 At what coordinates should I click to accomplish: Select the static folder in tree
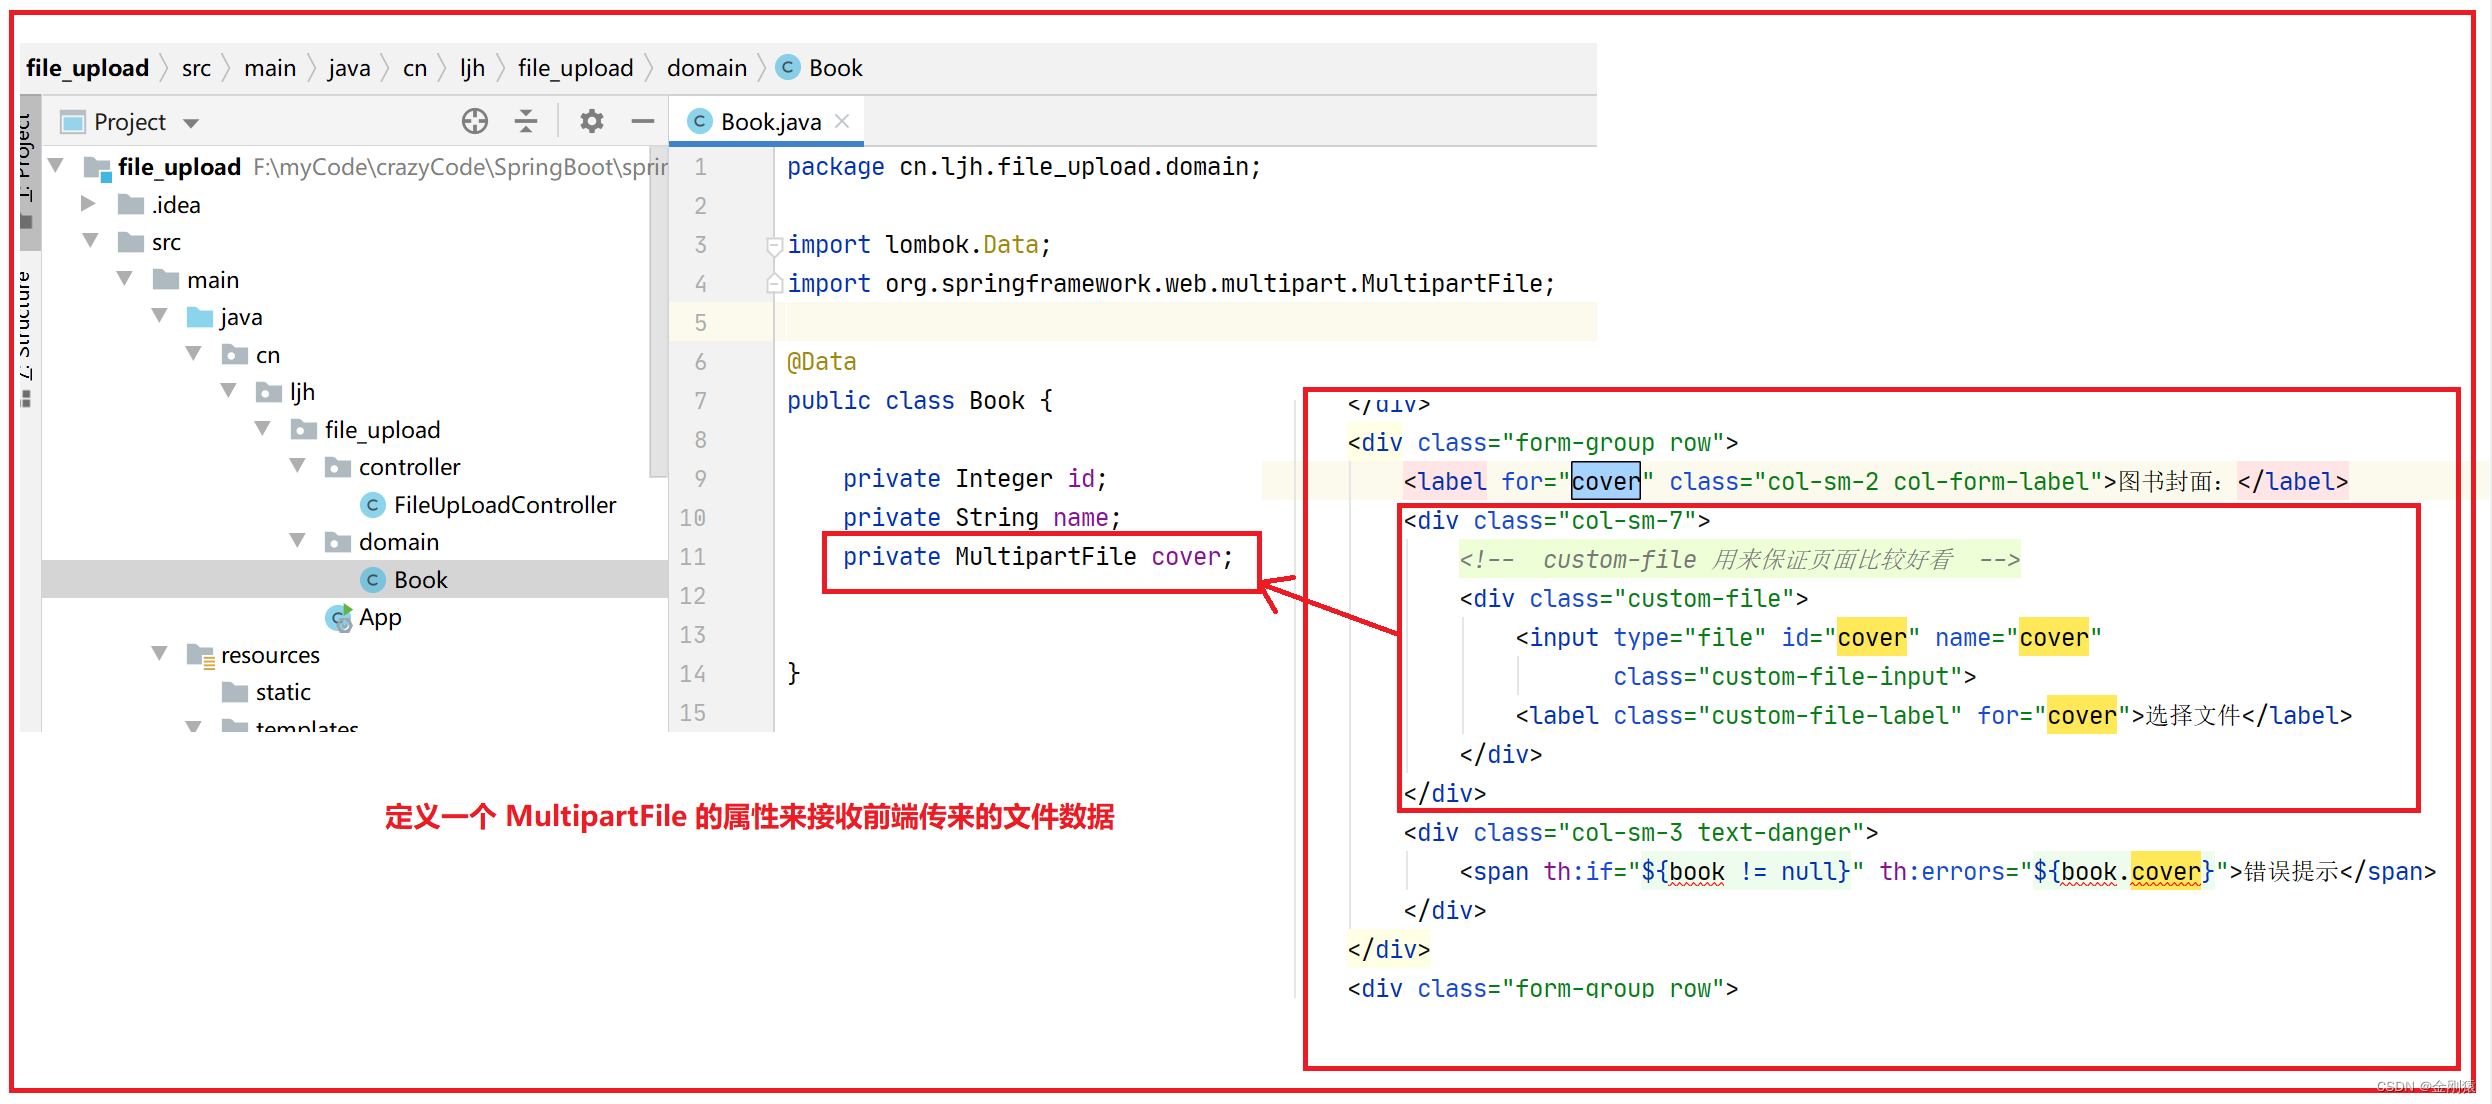click(x=283, y=692)
